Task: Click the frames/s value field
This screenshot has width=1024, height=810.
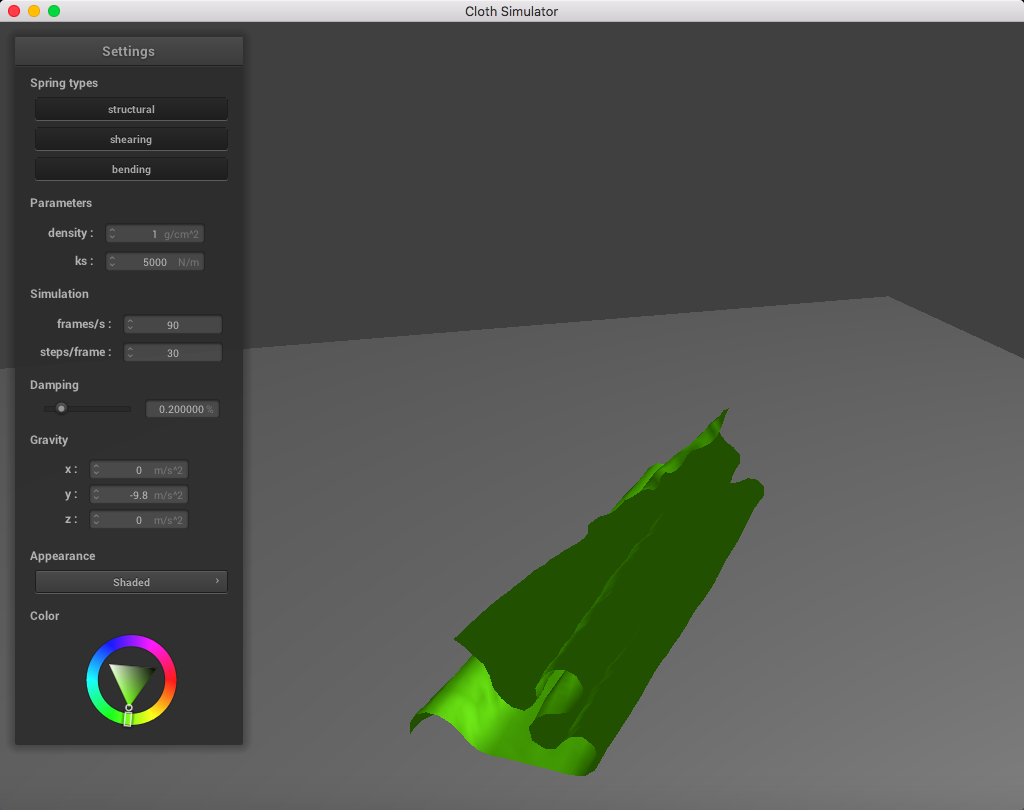Action: (172, 325)
